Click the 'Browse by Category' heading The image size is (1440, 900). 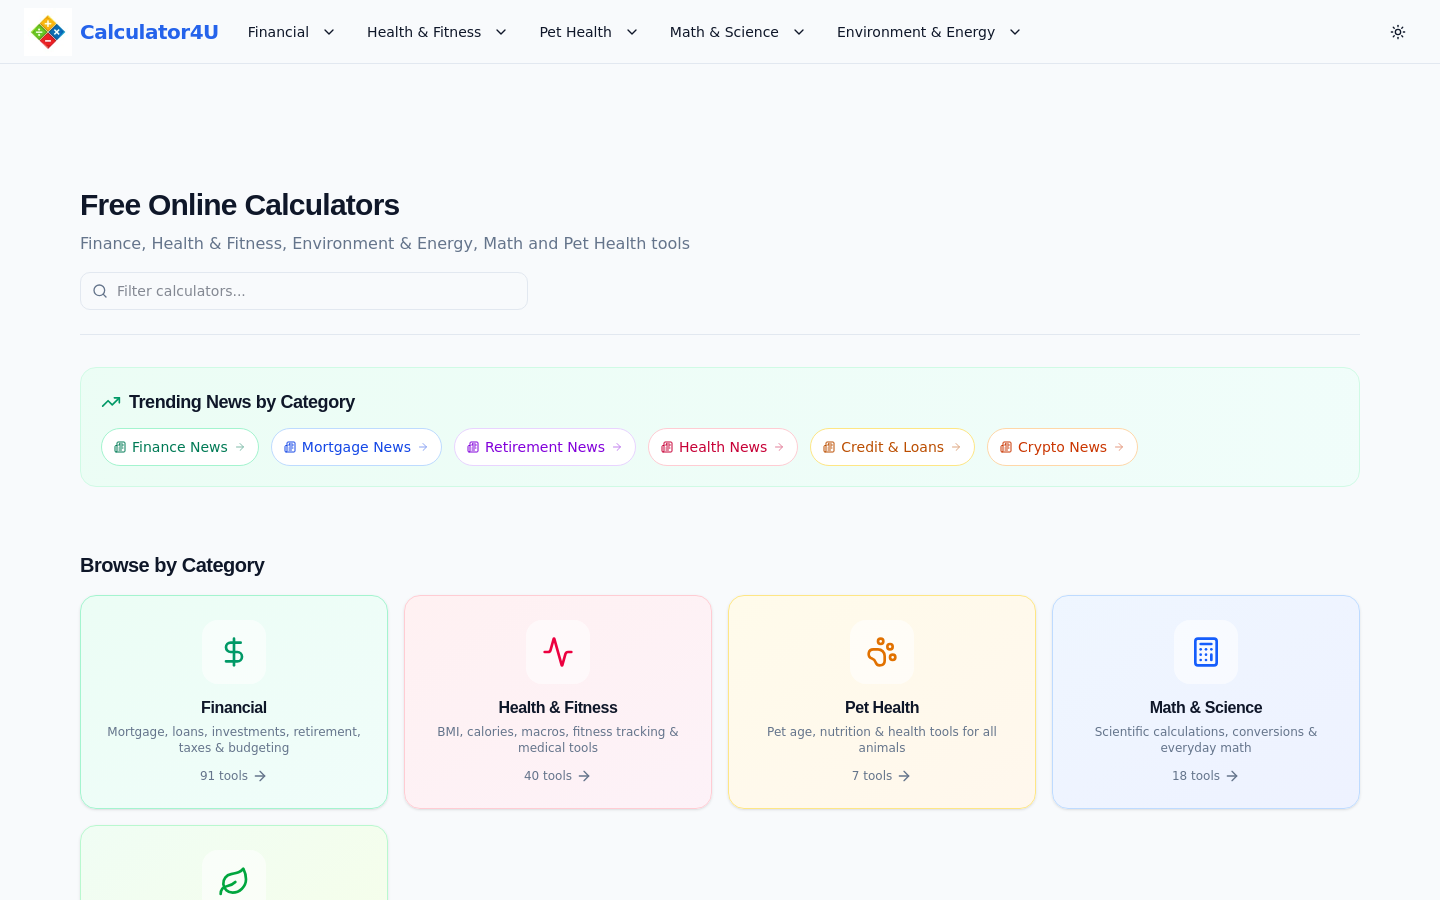click(172, 565)
